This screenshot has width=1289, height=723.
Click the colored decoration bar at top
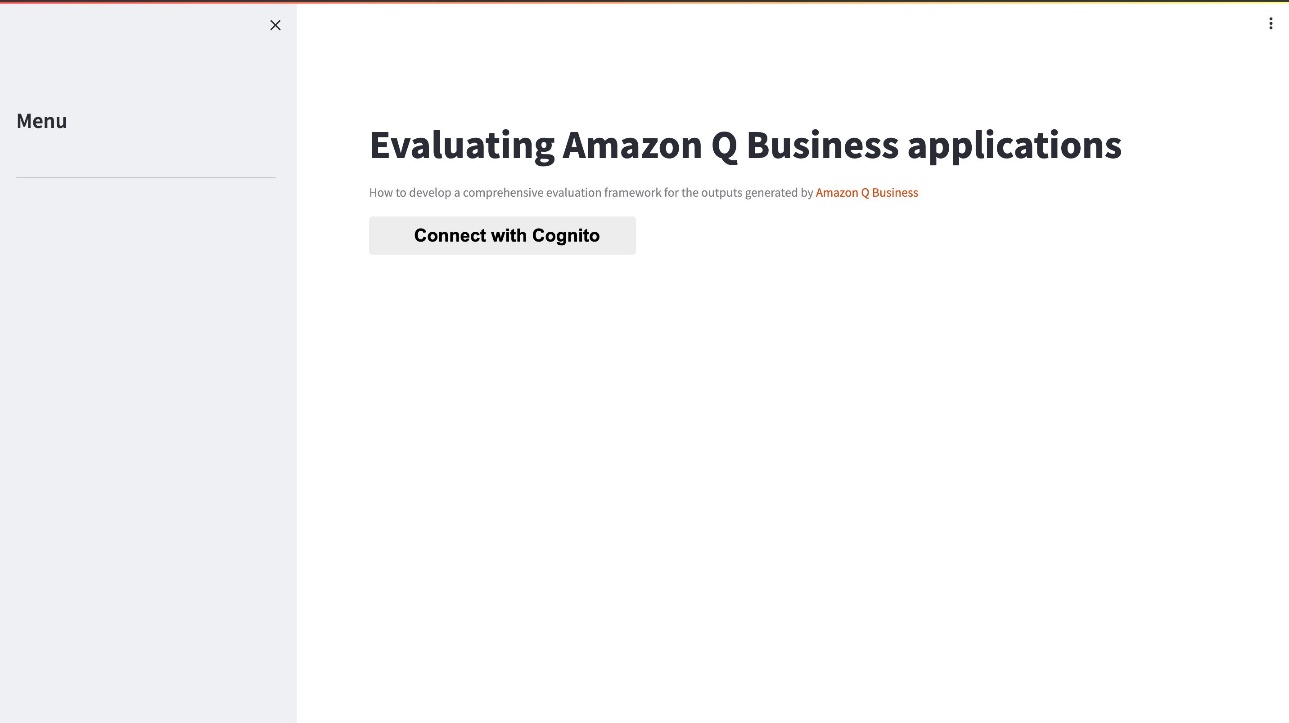click(x=644, y=1)
